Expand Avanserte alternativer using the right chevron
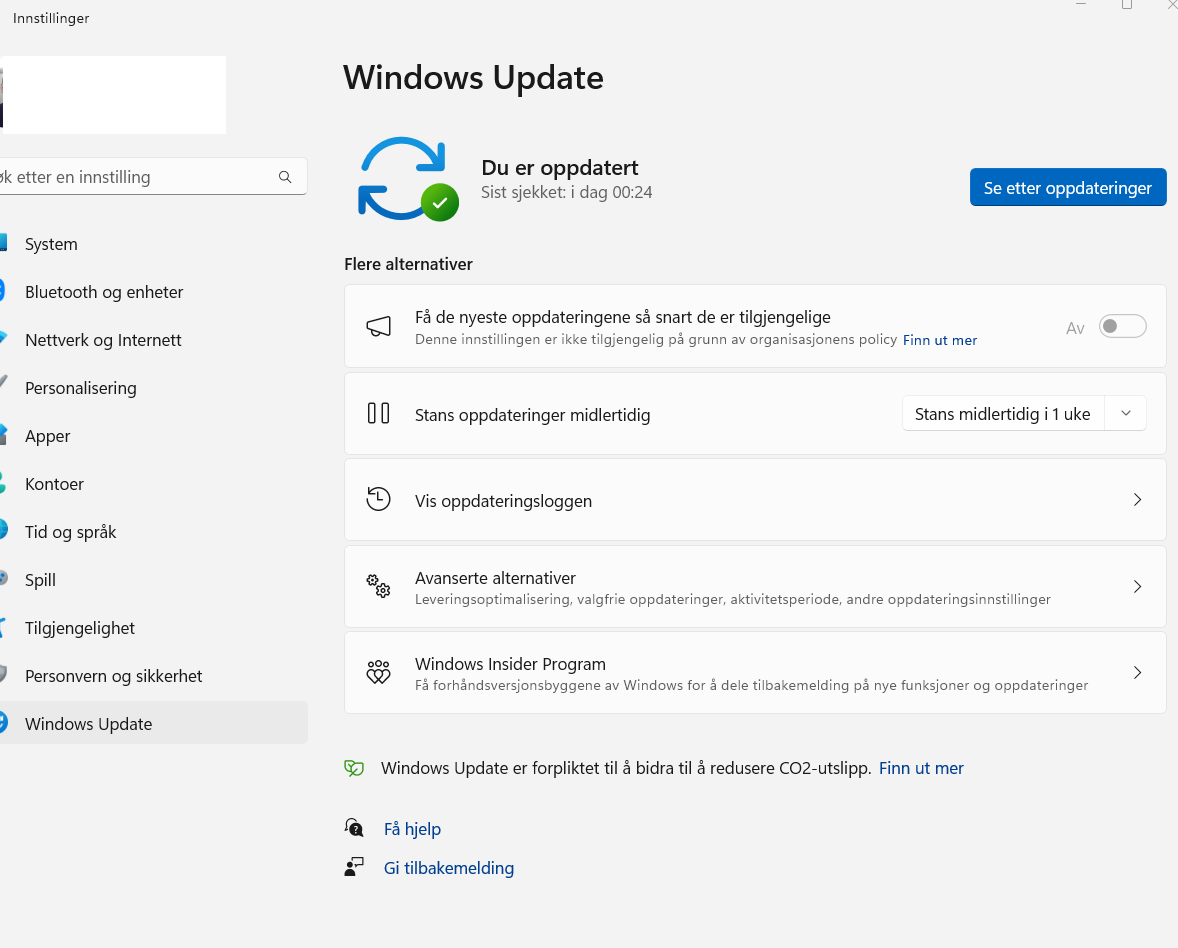This screenshot has width=1178, height=948. (1137, 586)
